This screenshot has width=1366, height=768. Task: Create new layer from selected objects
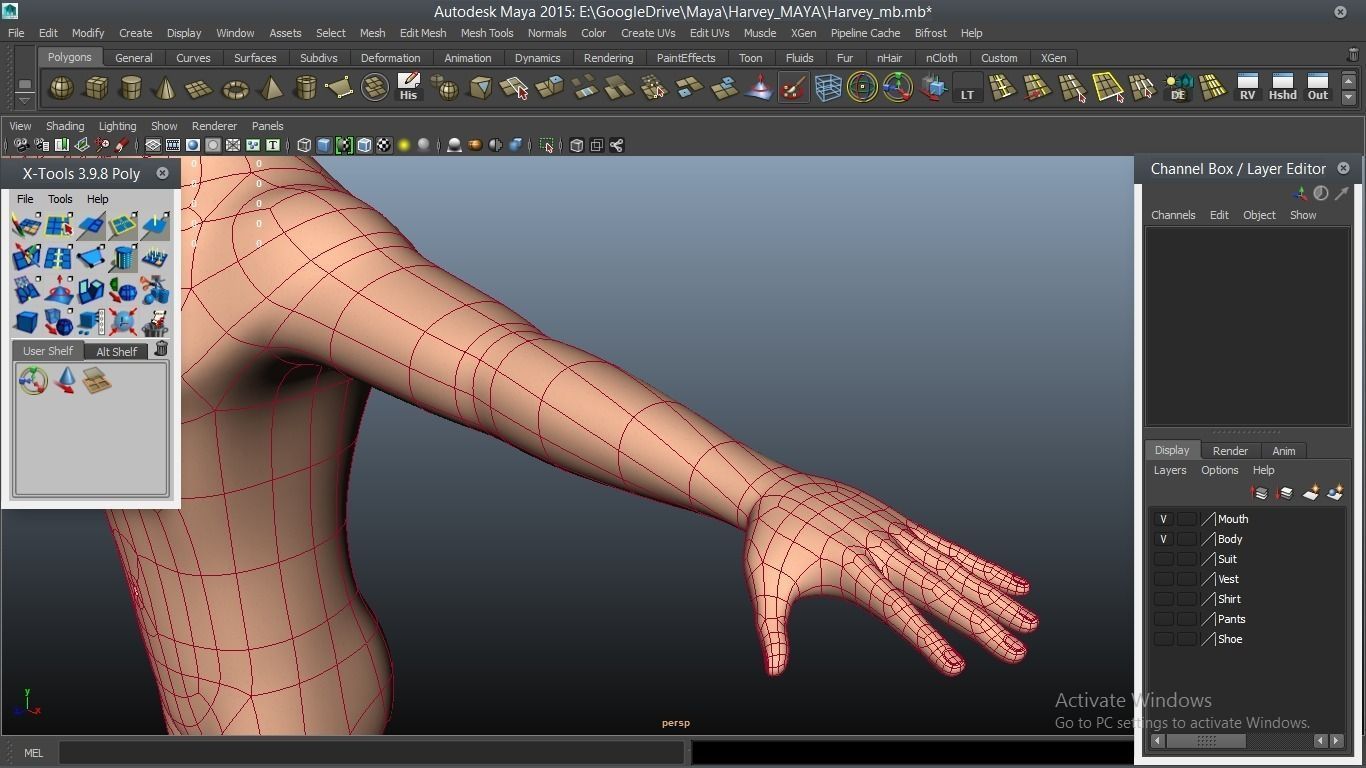coord(1335,493)
